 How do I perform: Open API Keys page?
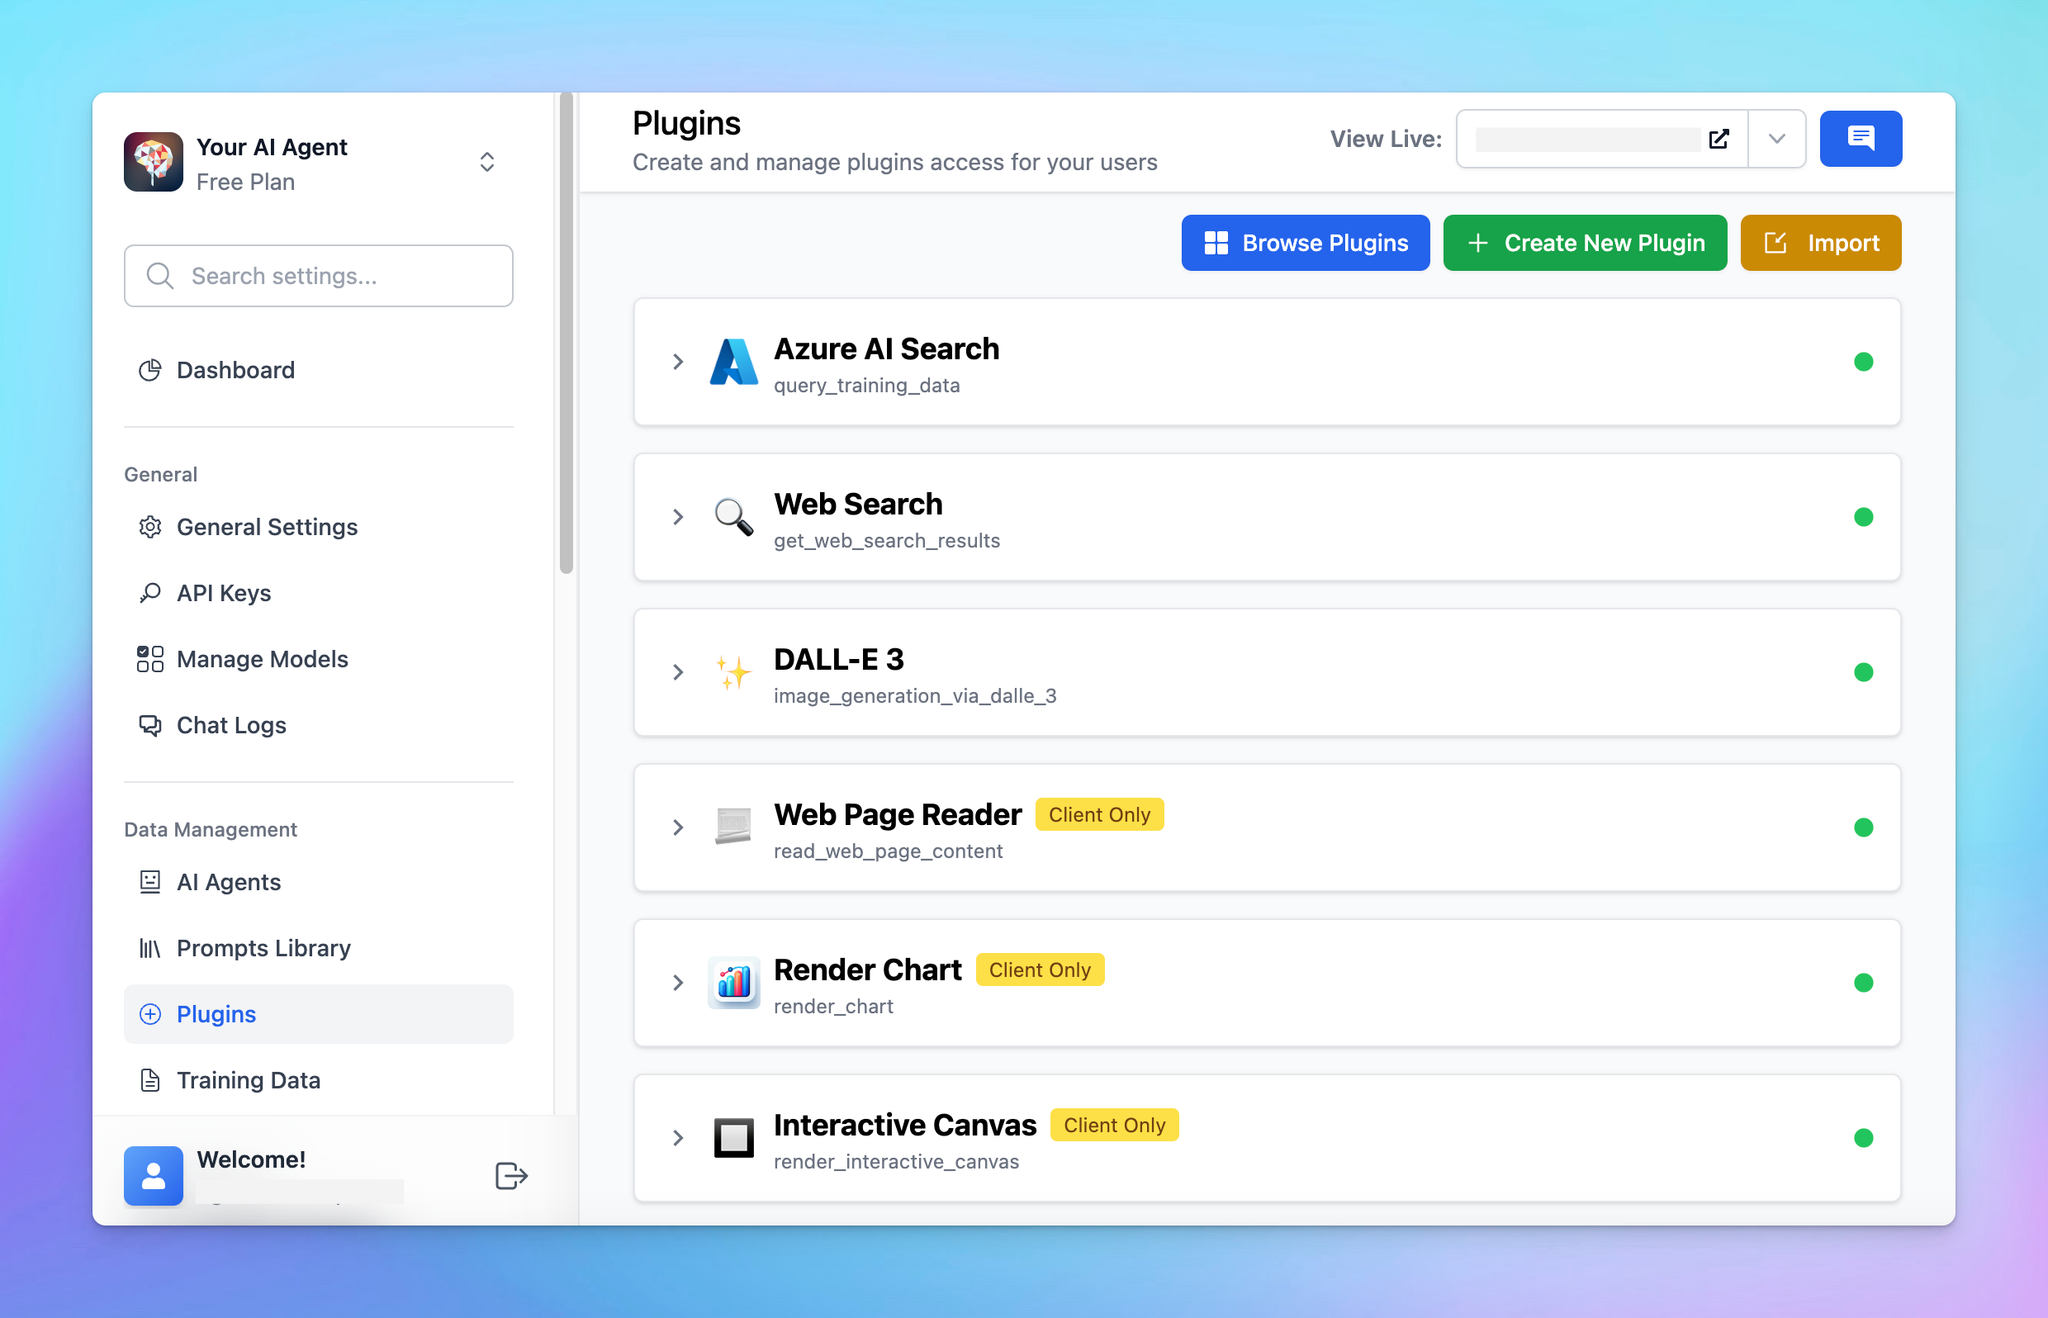point(318,593)
